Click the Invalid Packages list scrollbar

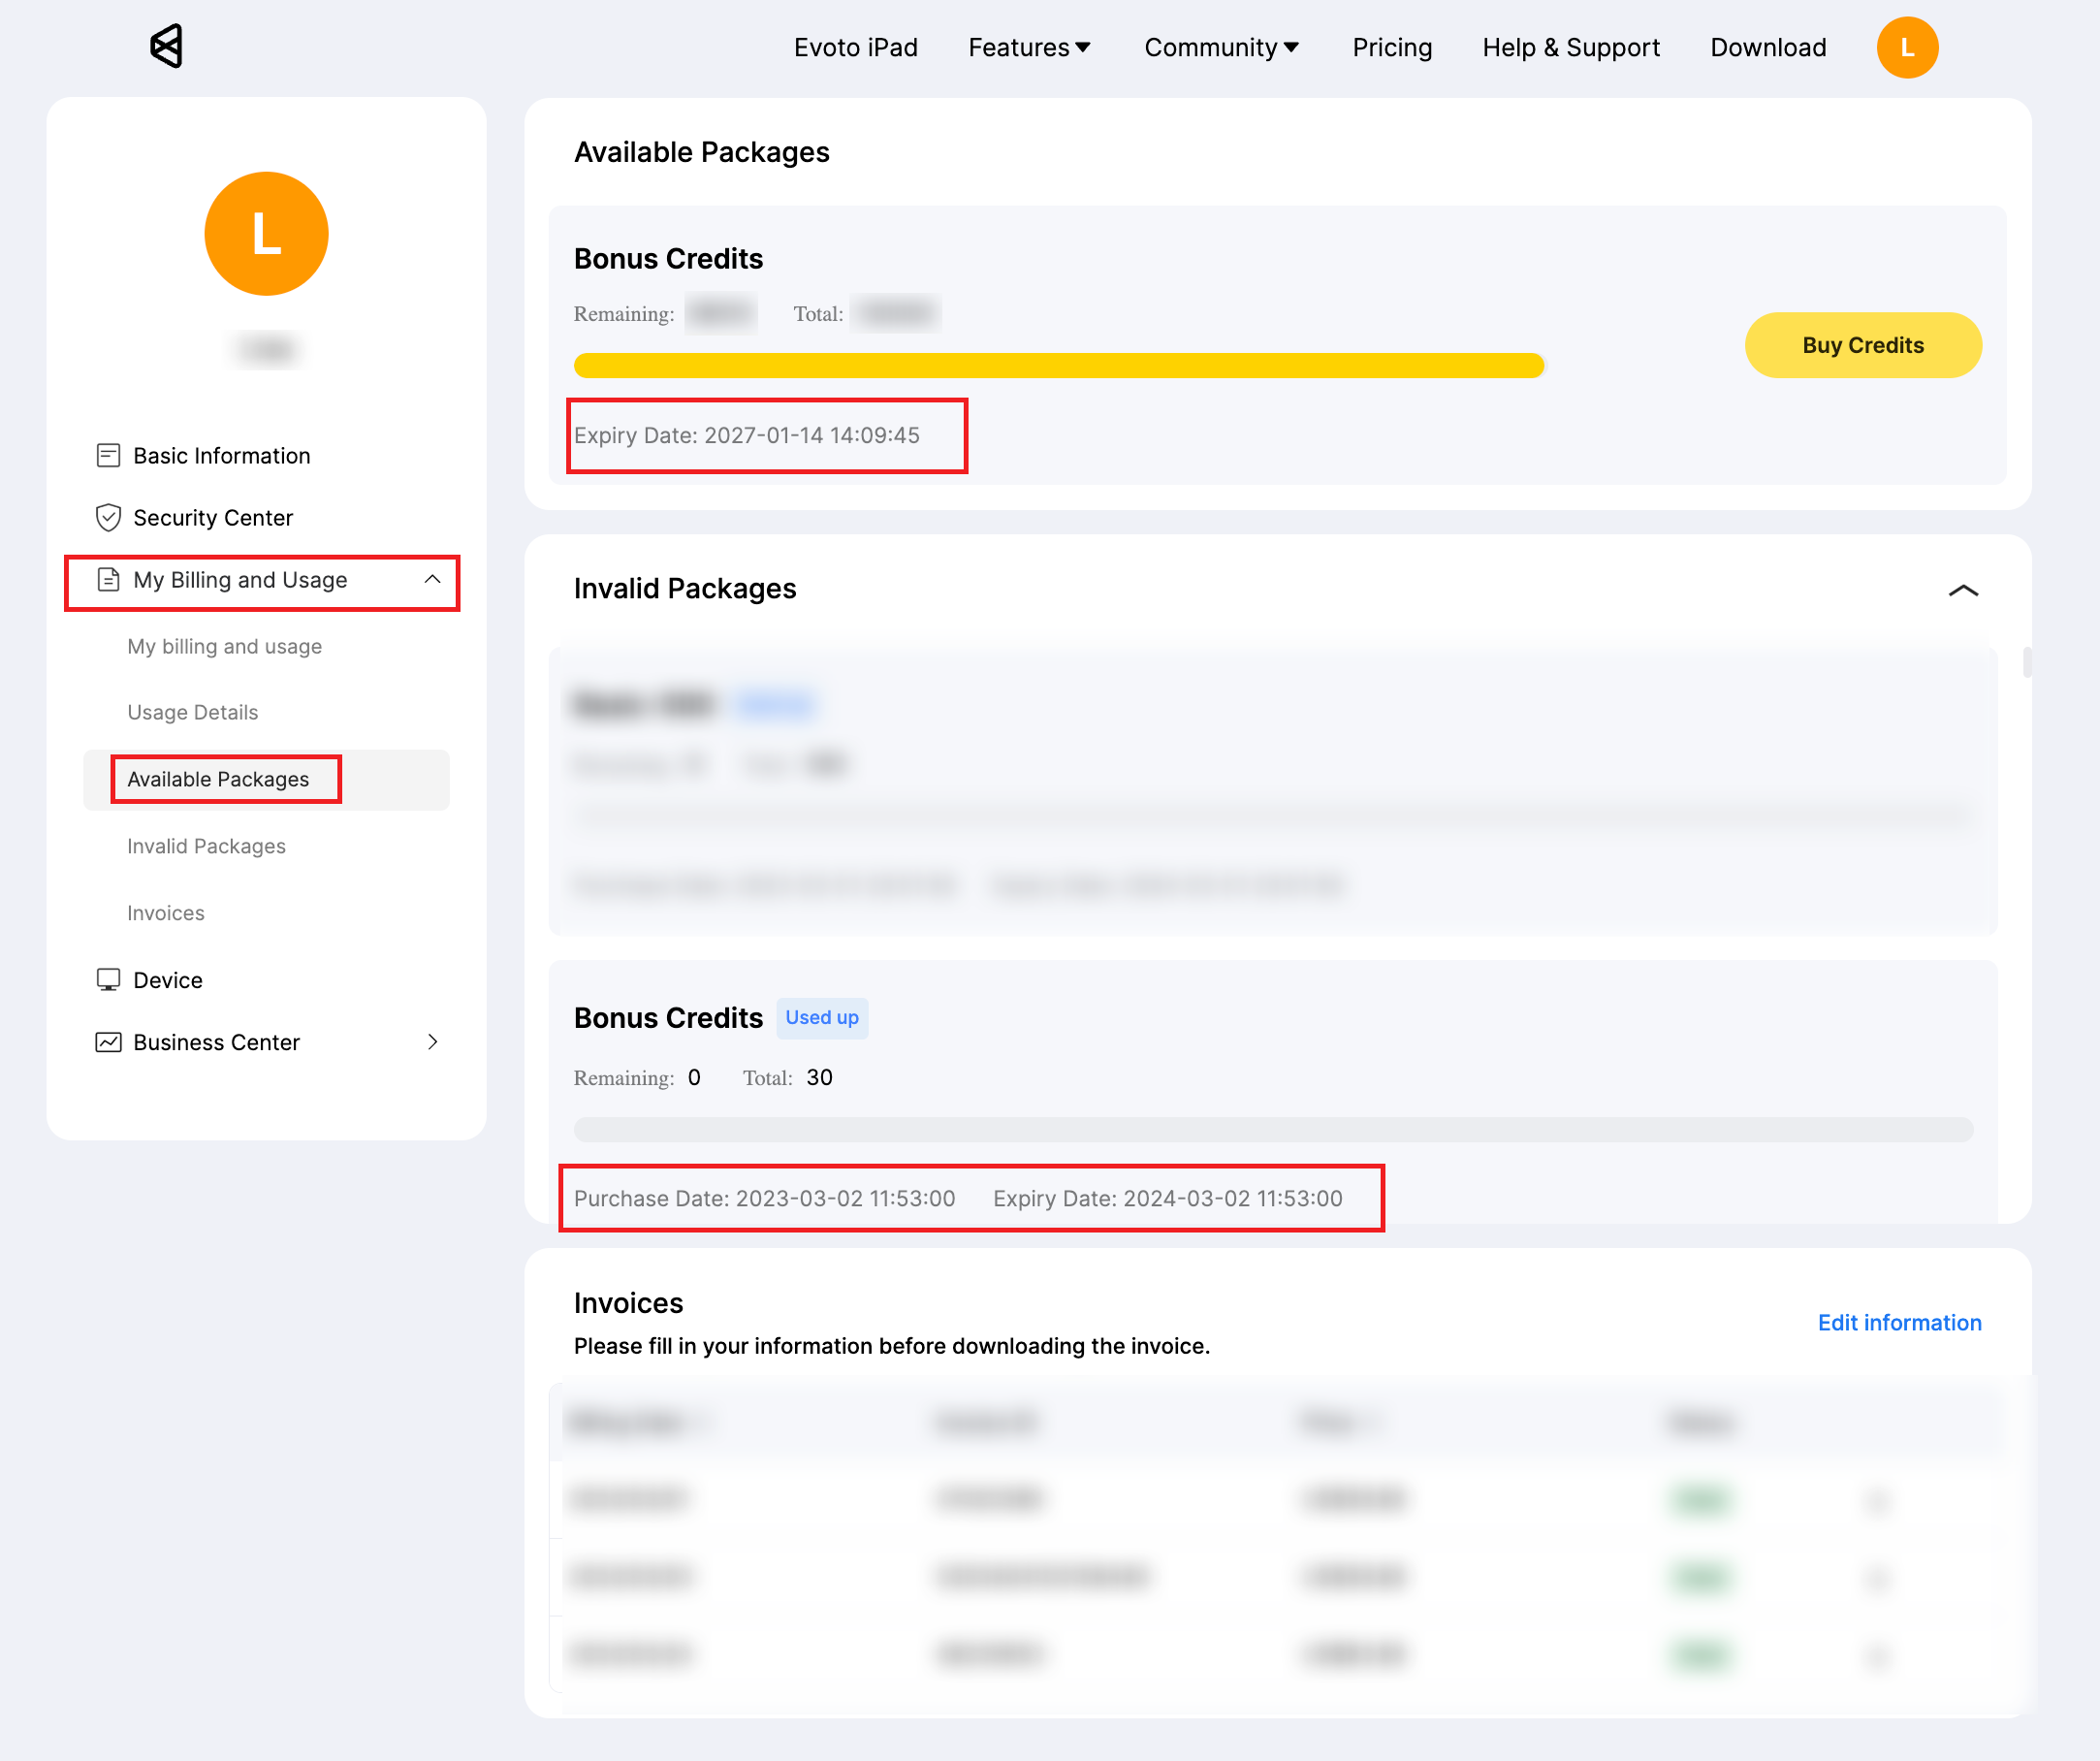tap(2026, 662)
